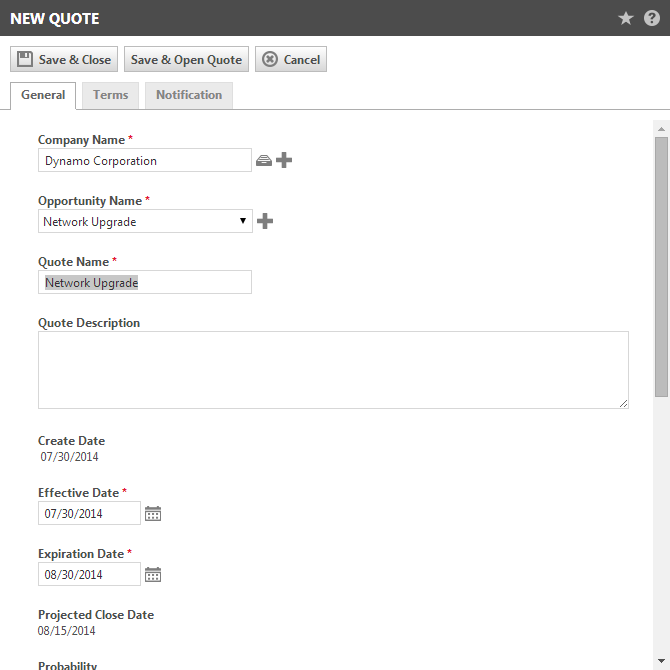Select the General tab
Viewport: 670px width, 670px height.
[43, 95]
